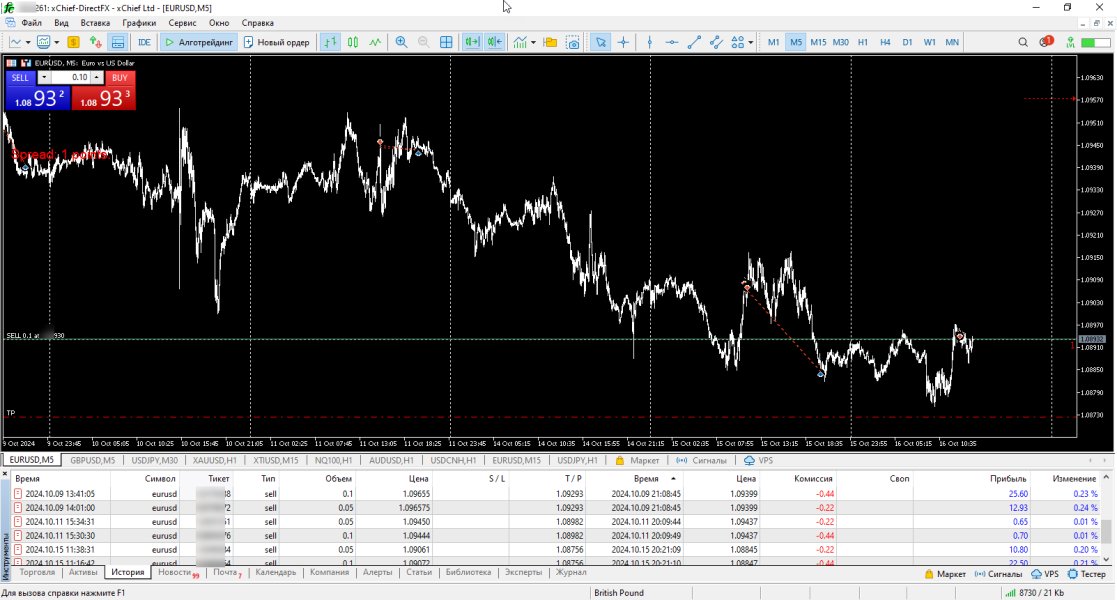Switch chart to candlestick display mode
Image resolution: width=1117 pixels, height=600 pixels.
353,43
